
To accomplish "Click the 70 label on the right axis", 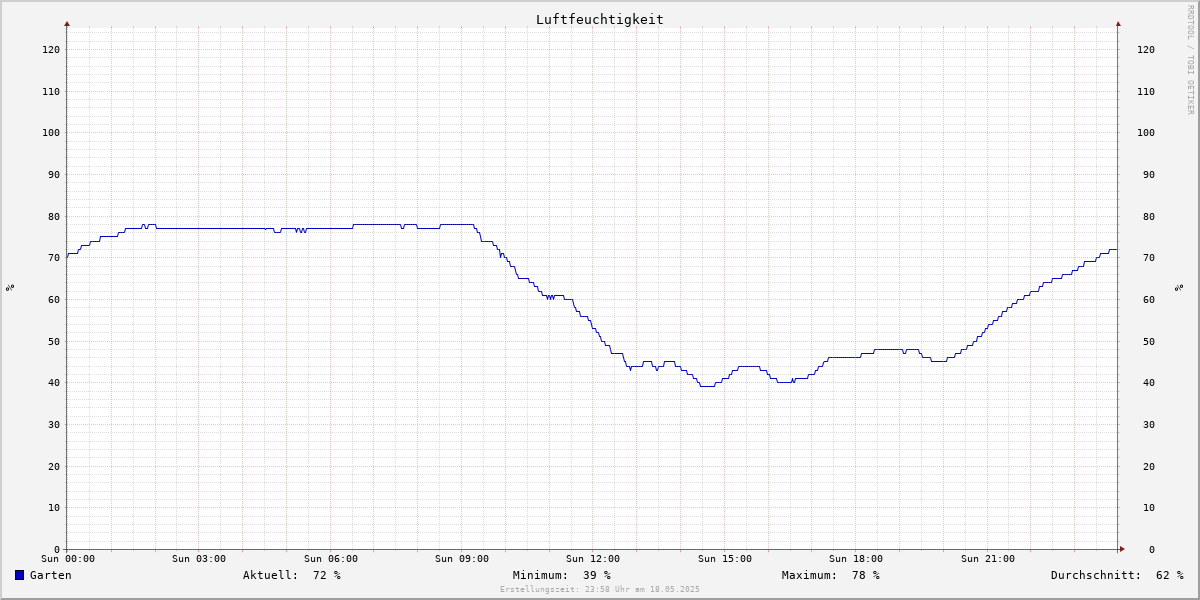I will tap(1149, 257).
